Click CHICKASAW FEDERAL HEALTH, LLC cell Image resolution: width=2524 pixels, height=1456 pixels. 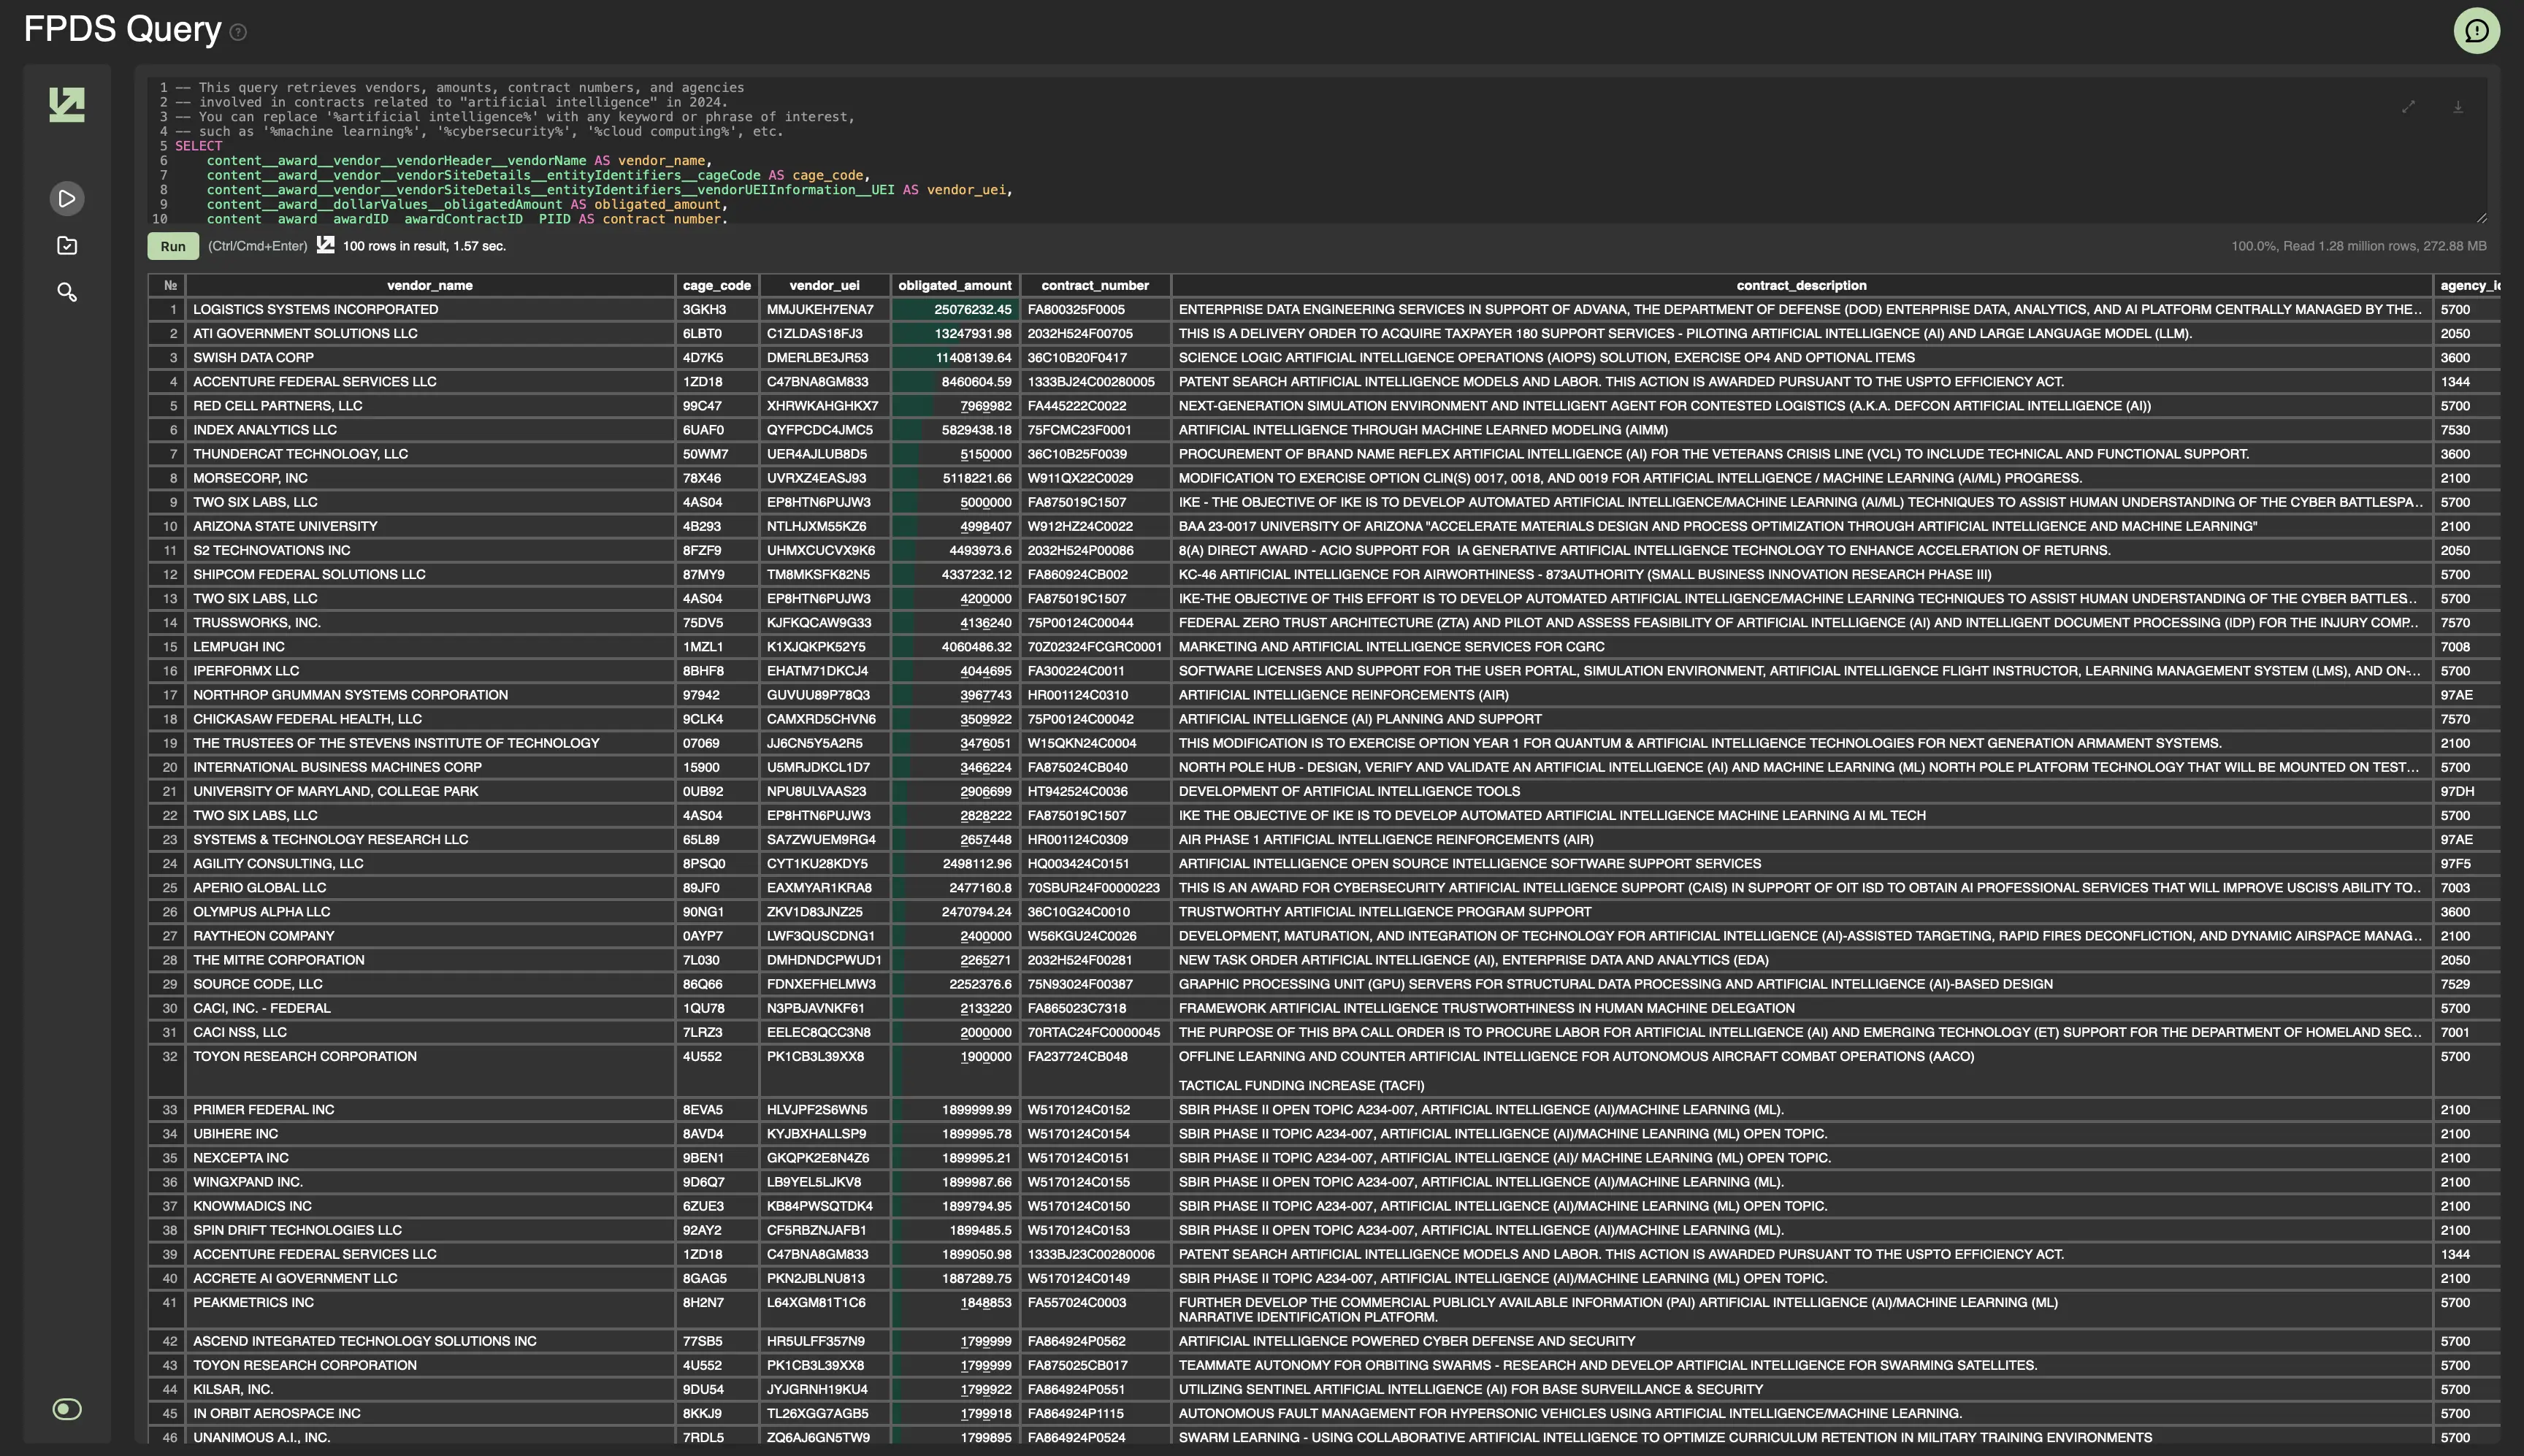(x=430, y=719)
